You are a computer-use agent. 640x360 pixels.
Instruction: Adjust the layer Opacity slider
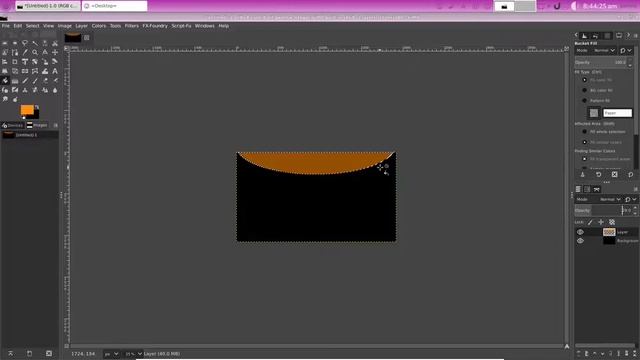point(603,210)
